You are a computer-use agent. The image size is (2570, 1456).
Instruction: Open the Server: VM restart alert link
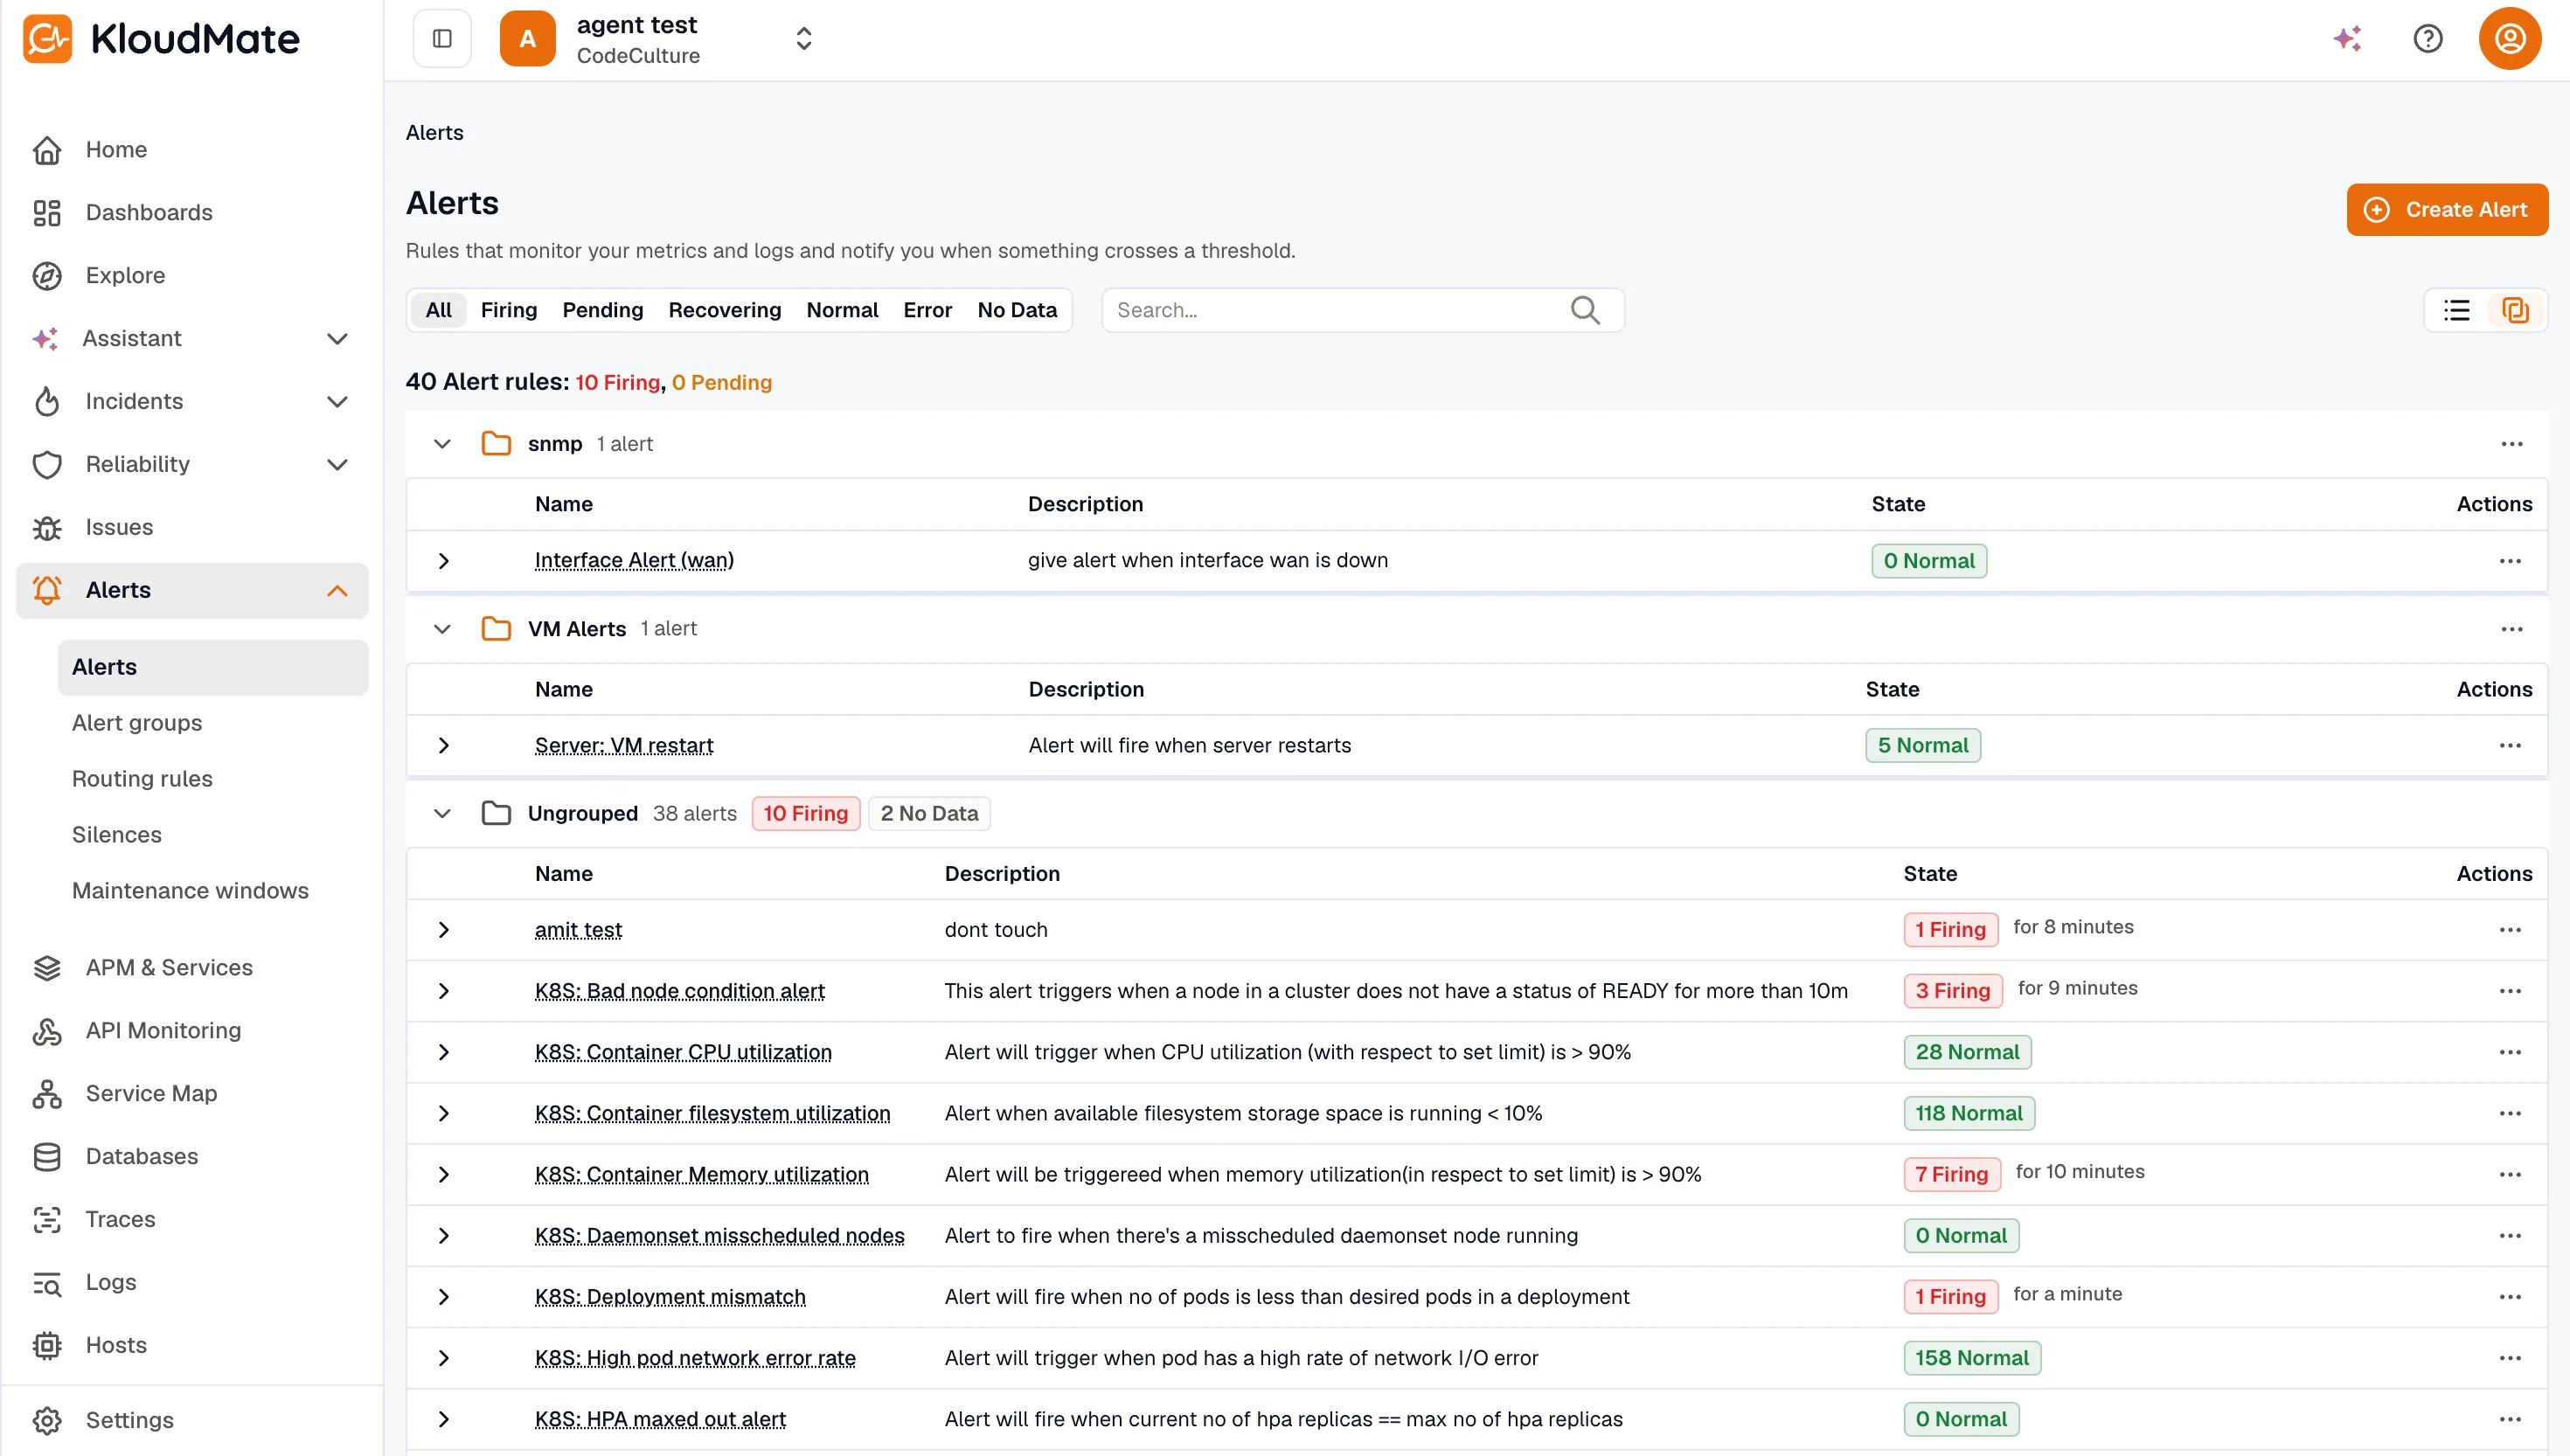(624, 746)
